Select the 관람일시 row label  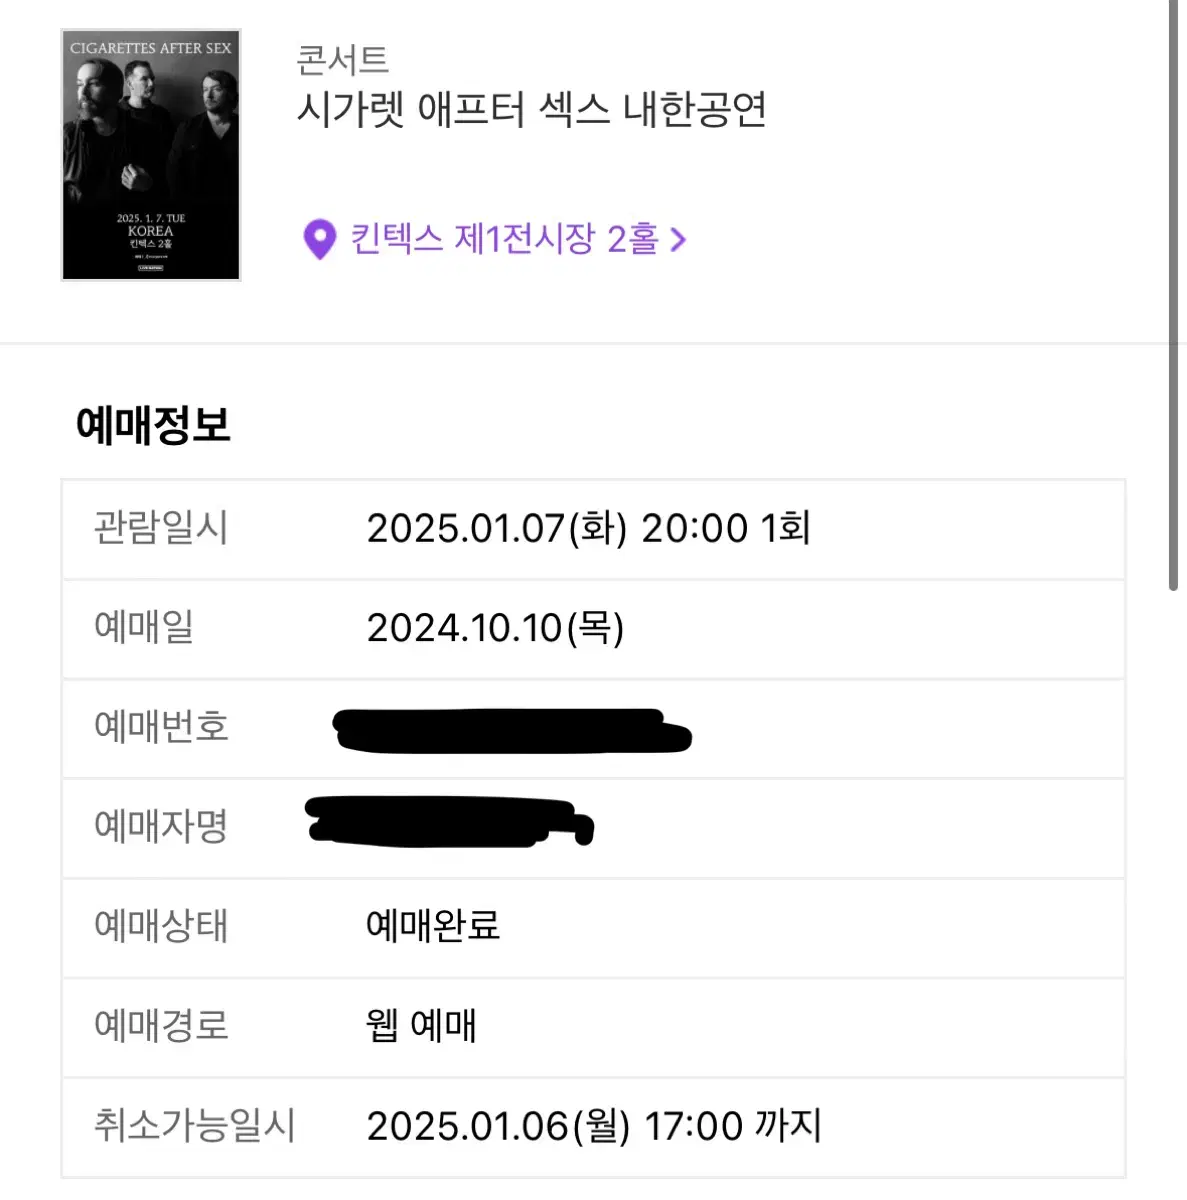(x=161, y=527)
